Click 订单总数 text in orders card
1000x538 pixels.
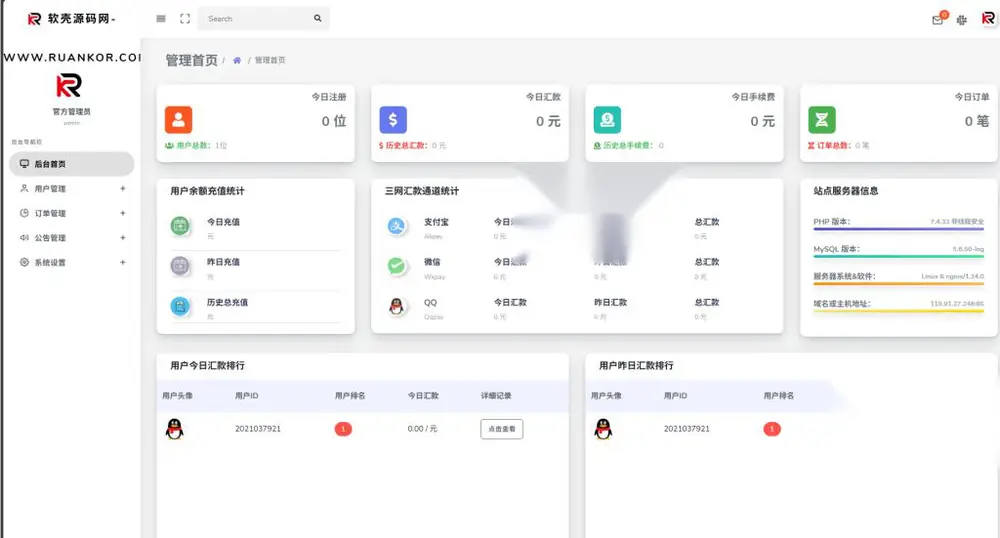(x=834, y=145)
